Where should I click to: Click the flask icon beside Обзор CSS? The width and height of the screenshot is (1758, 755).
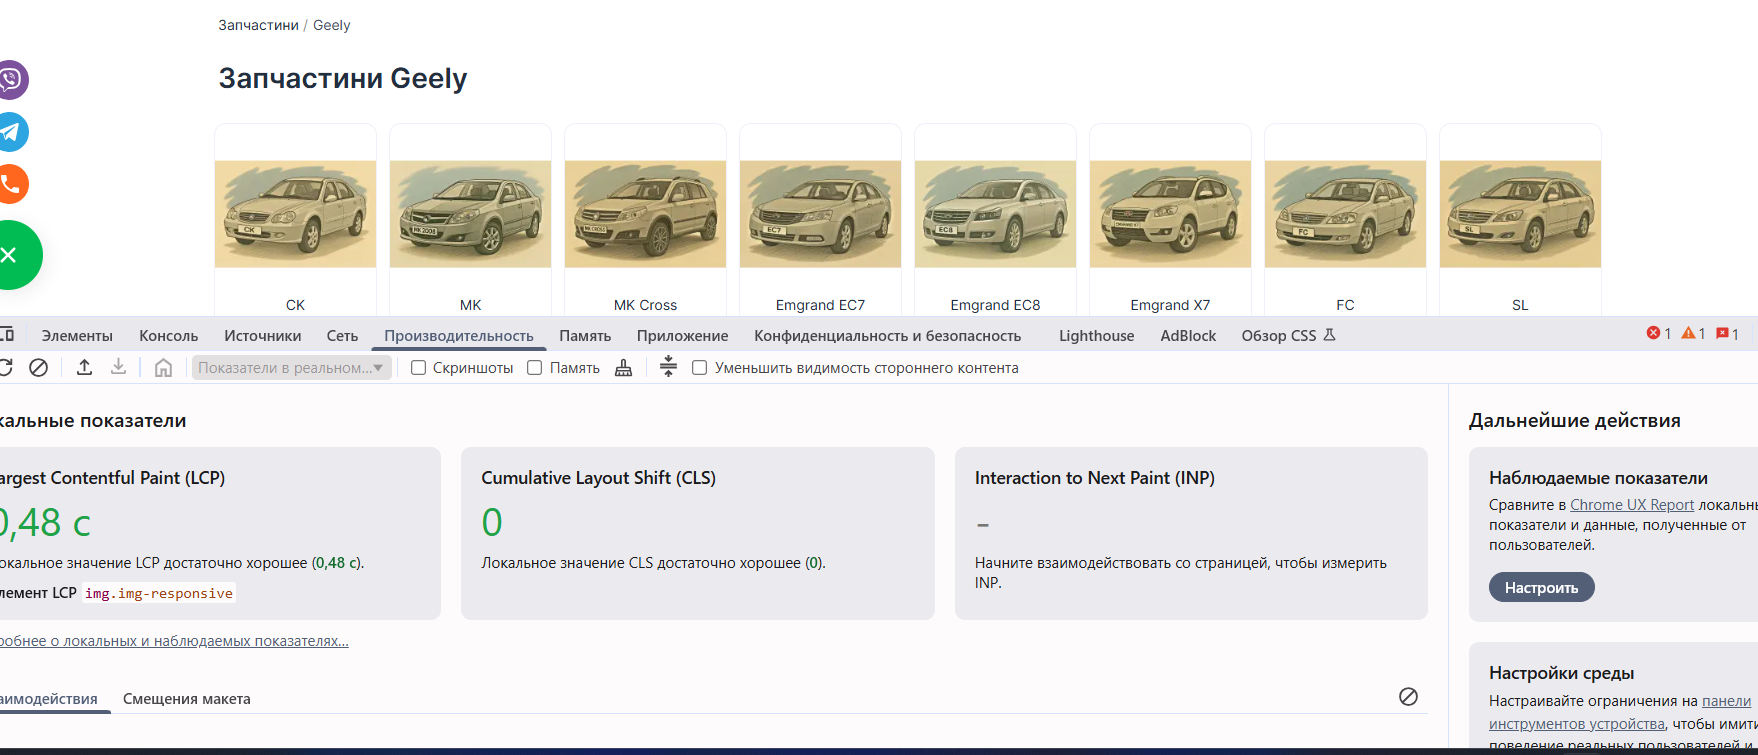[1330, 335]
